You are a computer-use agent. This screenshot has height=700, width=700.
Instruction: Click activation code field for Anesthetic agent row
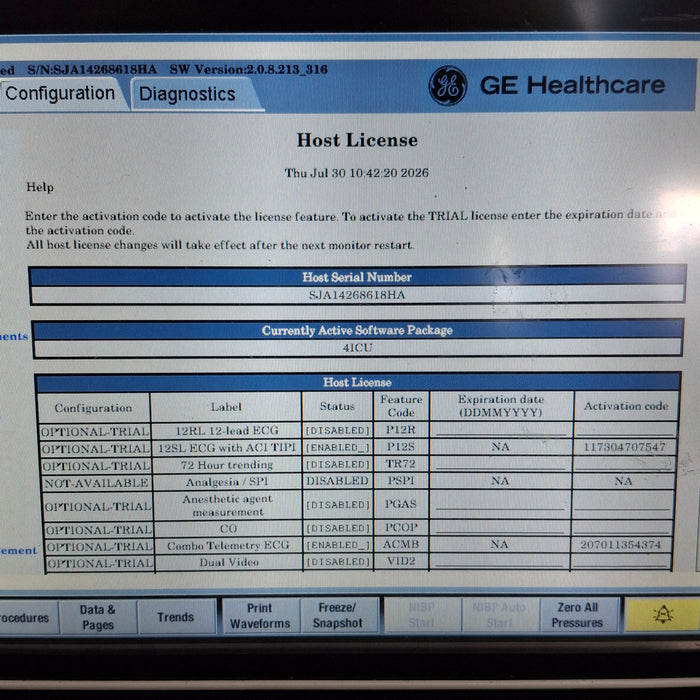[x=621, y=504]
